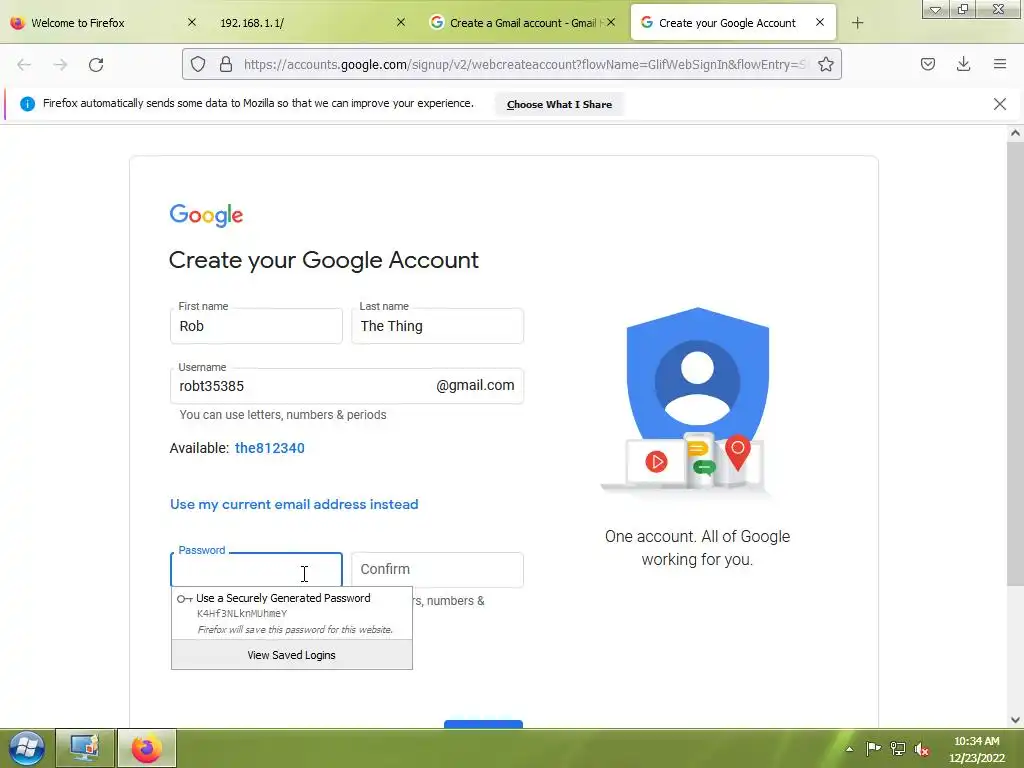The height and width of the screenshot is (768, 1024).
Task: View site security padlock info
Action: tap(226, 64)
